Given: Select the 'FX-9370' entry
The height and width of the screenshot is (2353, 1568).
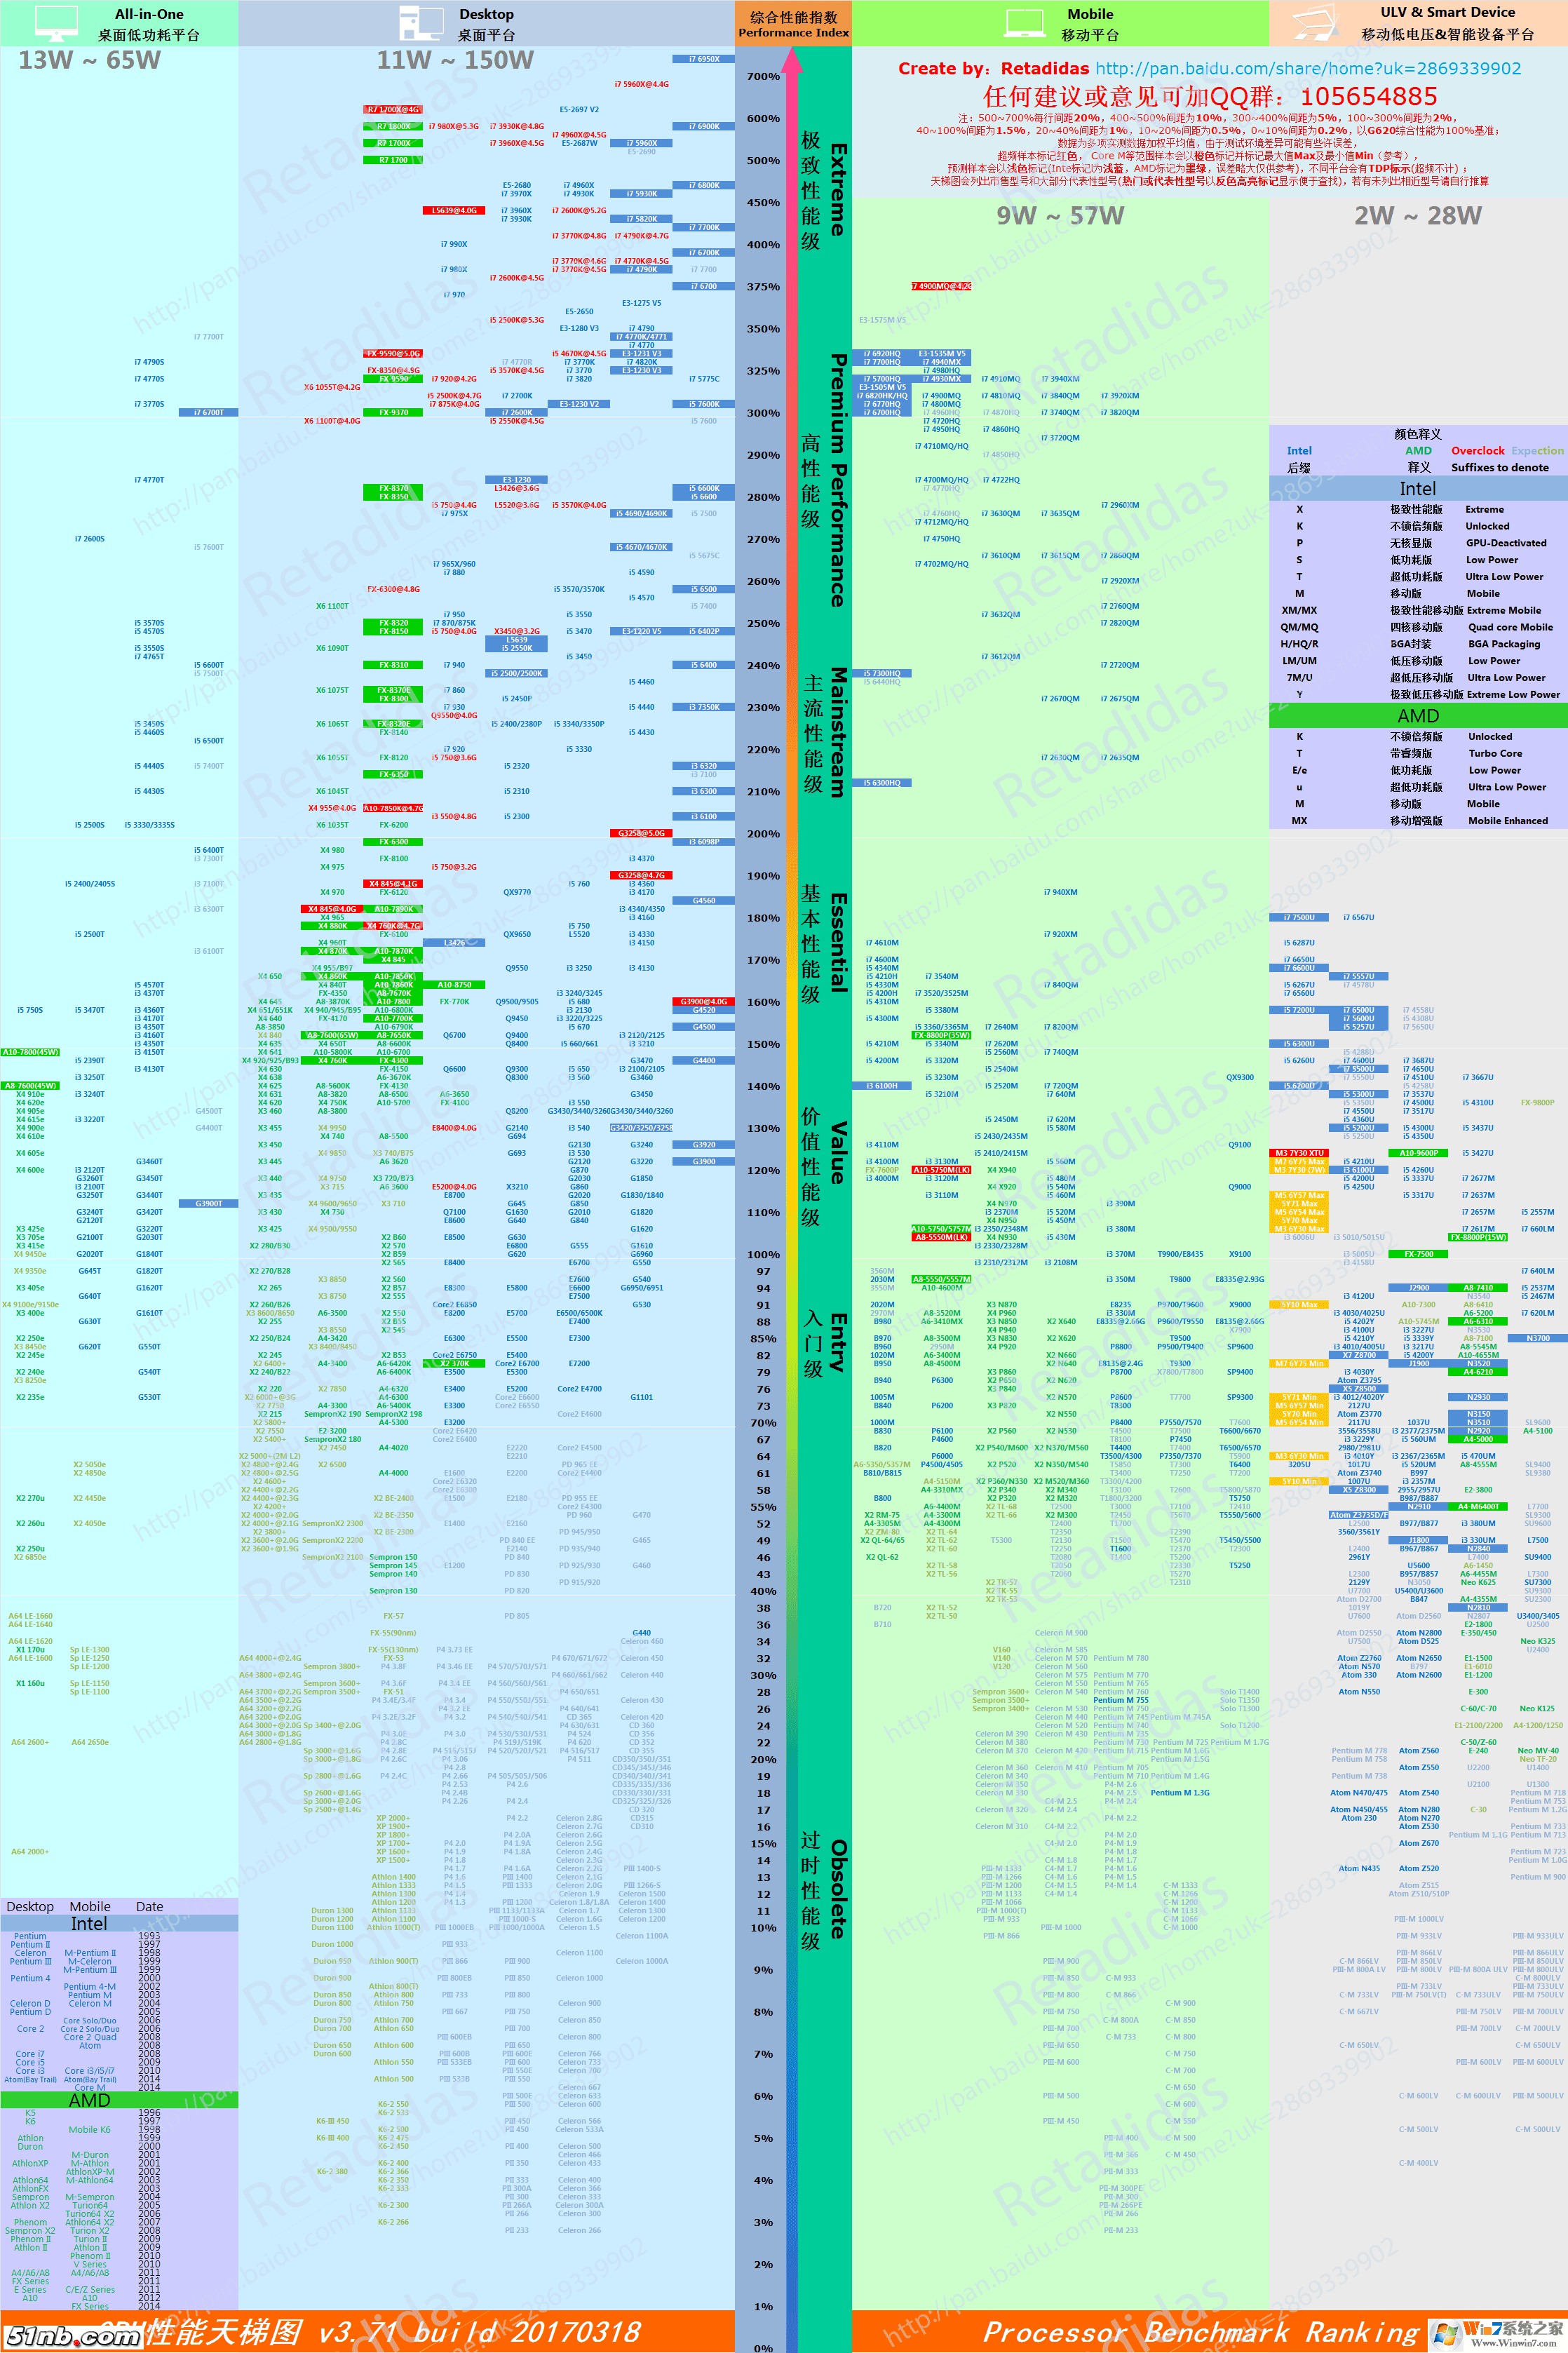Looking at the screenshot, I should click(393, 412).
